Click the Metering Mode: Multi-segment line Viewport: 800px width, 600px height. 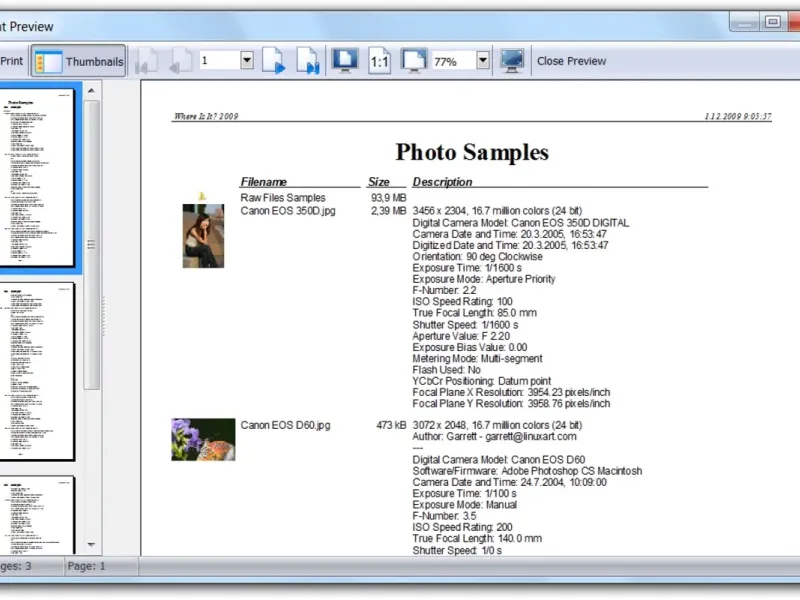pos(477,359)
